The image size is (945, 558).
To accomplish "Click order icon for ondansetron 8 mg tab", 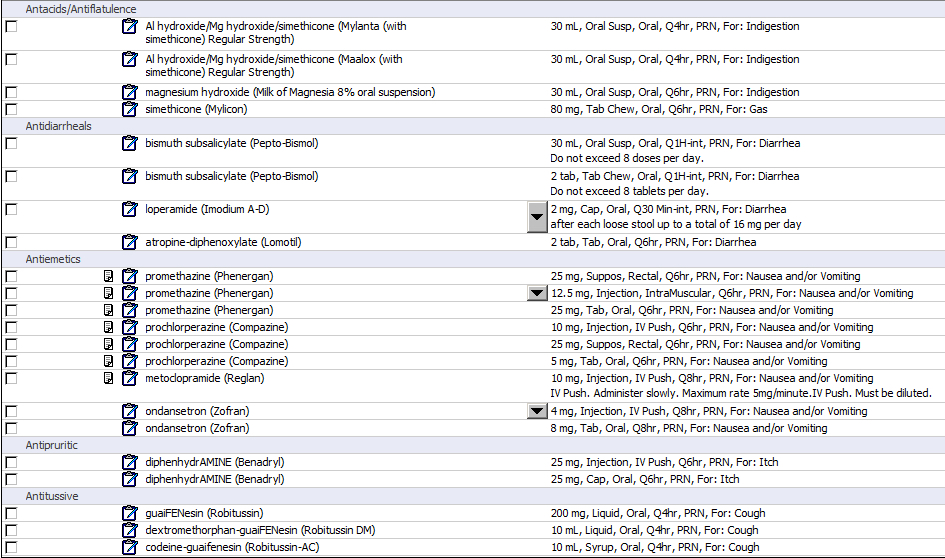I will (130, 428).
